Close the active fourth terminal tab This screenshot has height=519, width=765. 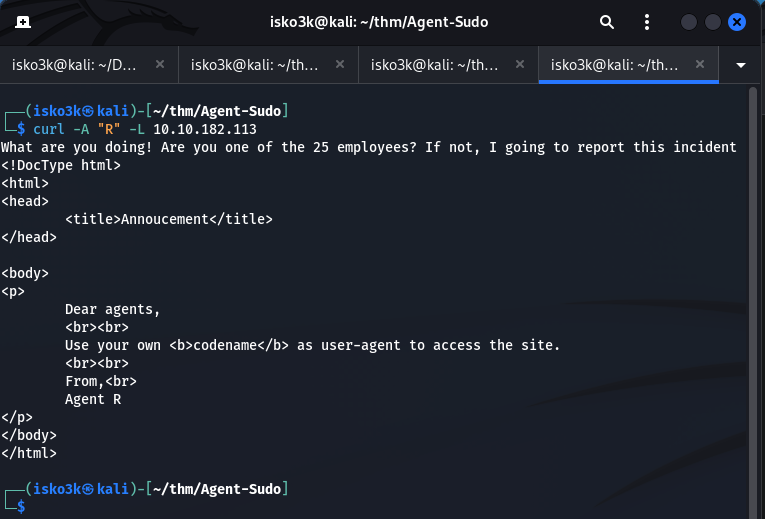(x=699, y=64)
